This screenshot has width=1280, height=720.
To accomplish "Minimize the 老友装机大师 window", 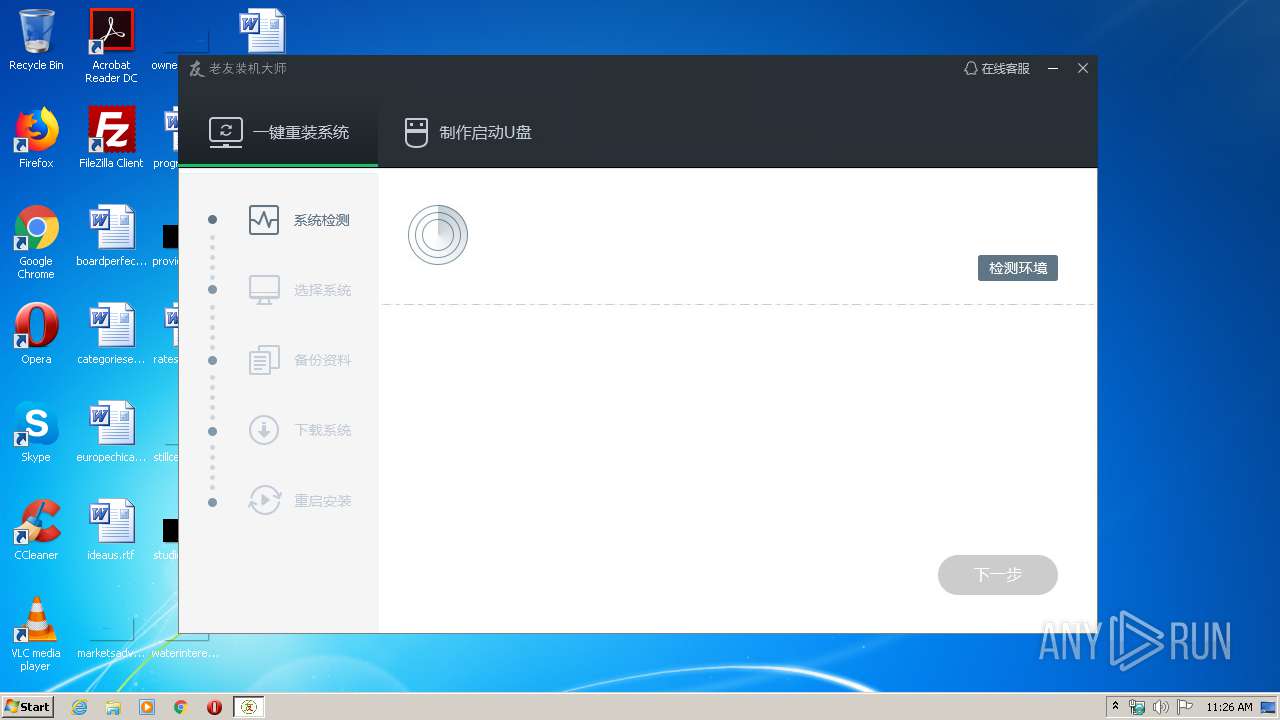I will pos(1053,69).
